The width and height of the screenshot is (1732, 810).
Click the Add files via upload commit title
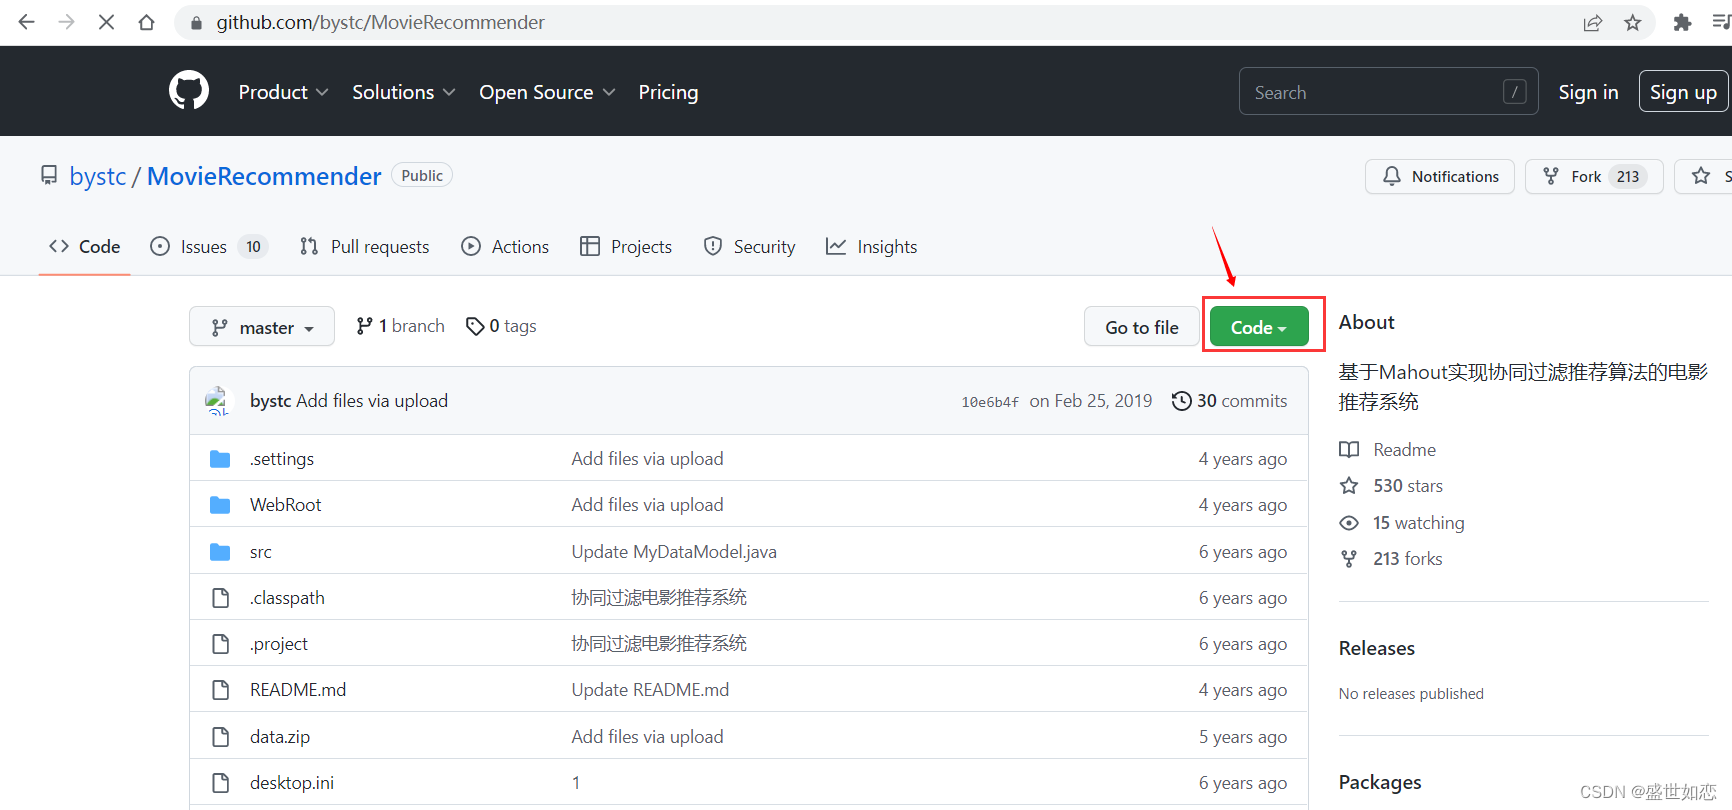(x=372, y=401)
